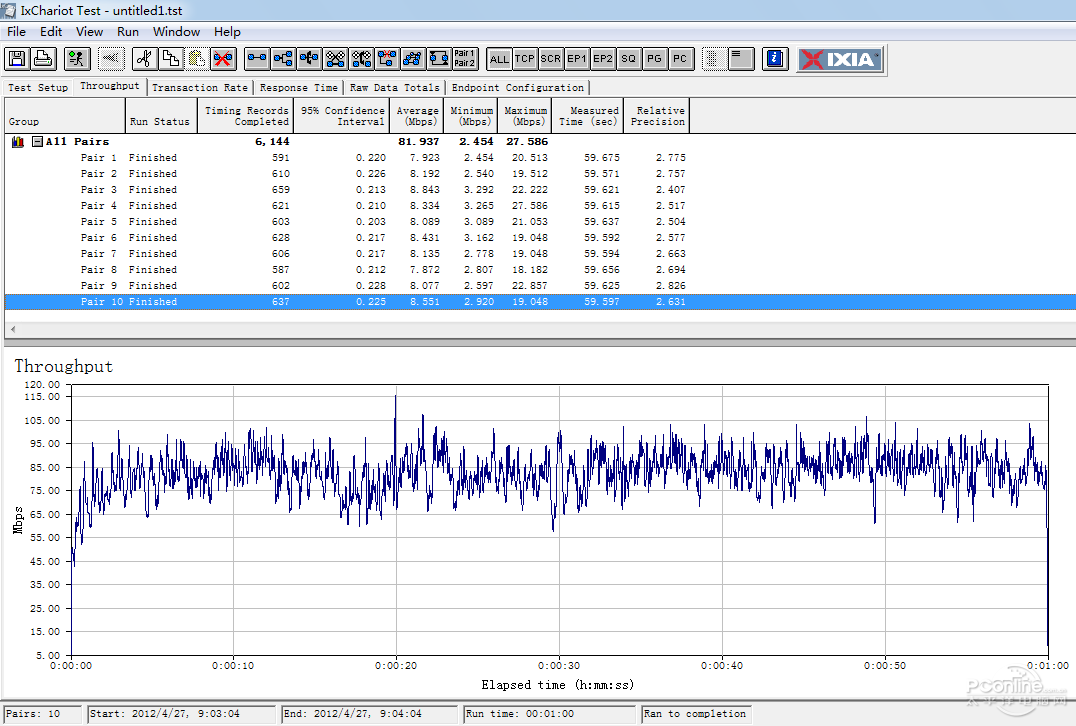Open the Raw Data Totals tab

point(395,88)
